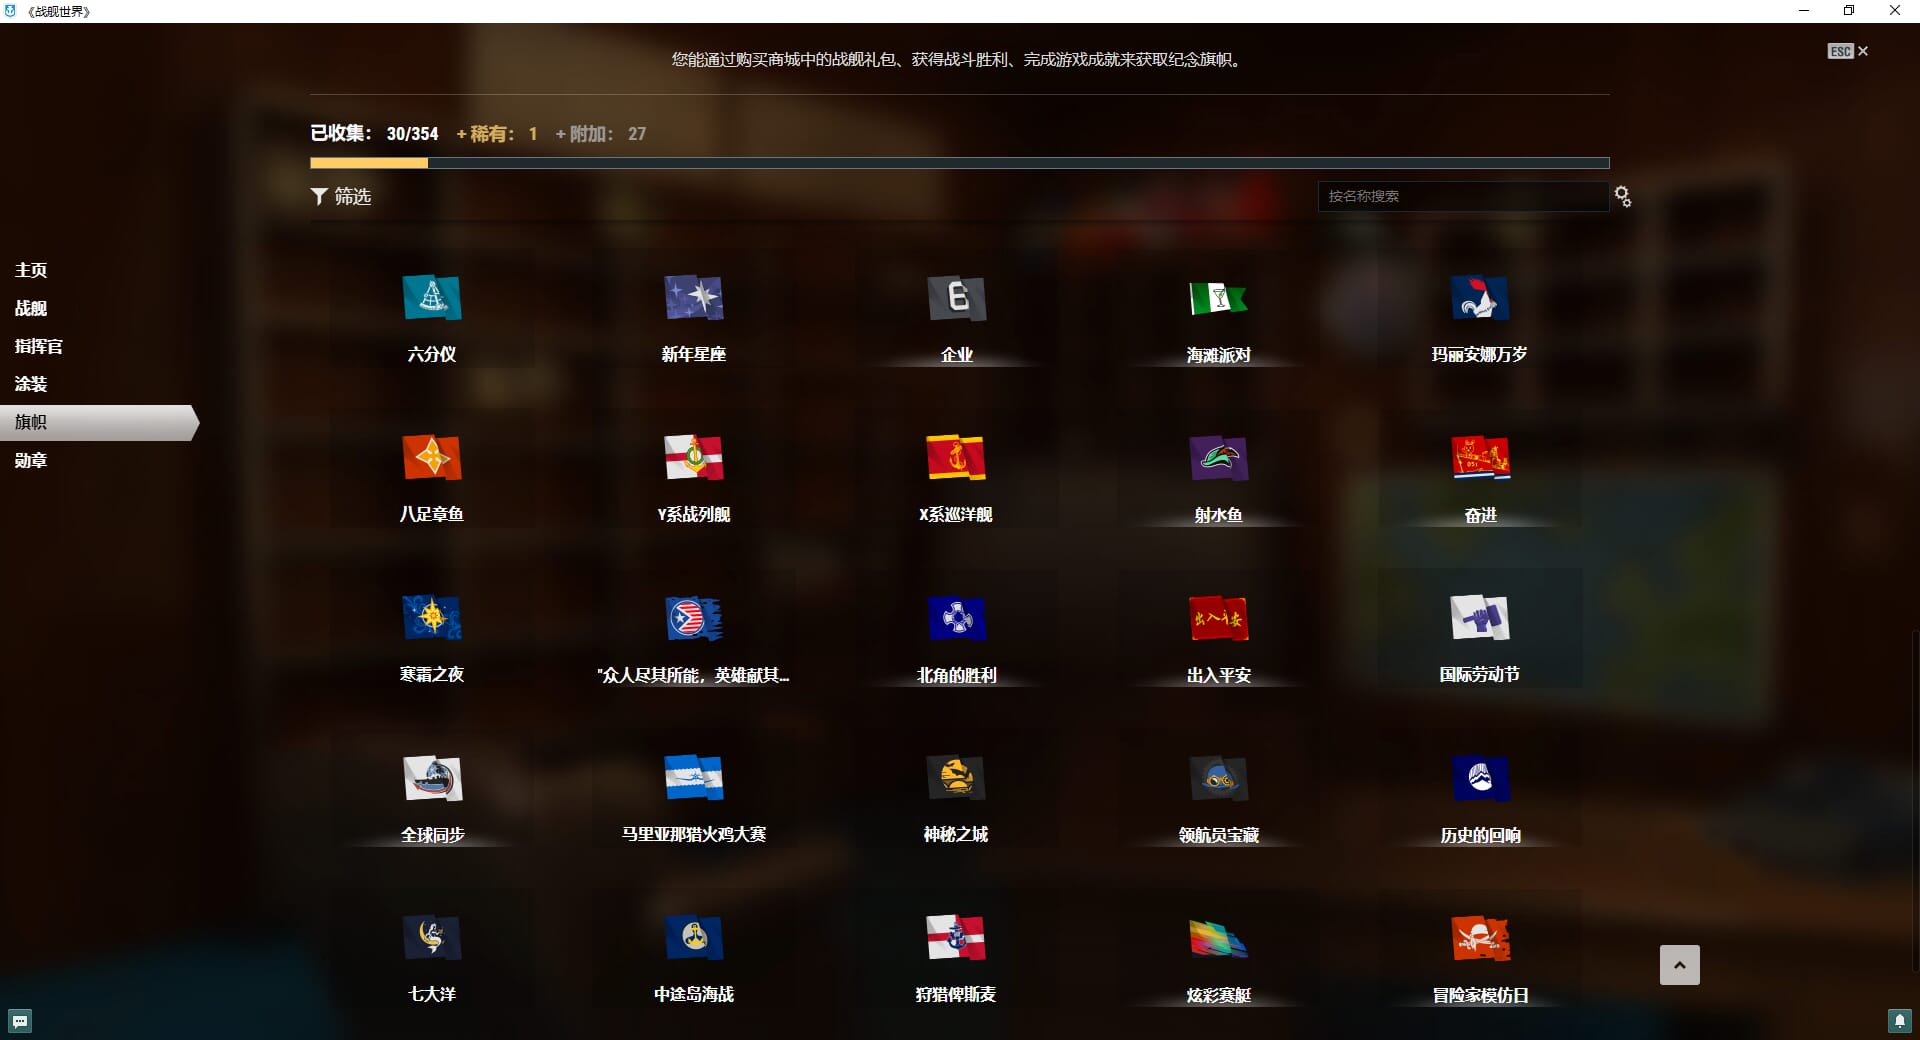Screen dimensions: 1920x1040
Task: Click the 出入平安 red flag
Action: tap(1218, 618)
